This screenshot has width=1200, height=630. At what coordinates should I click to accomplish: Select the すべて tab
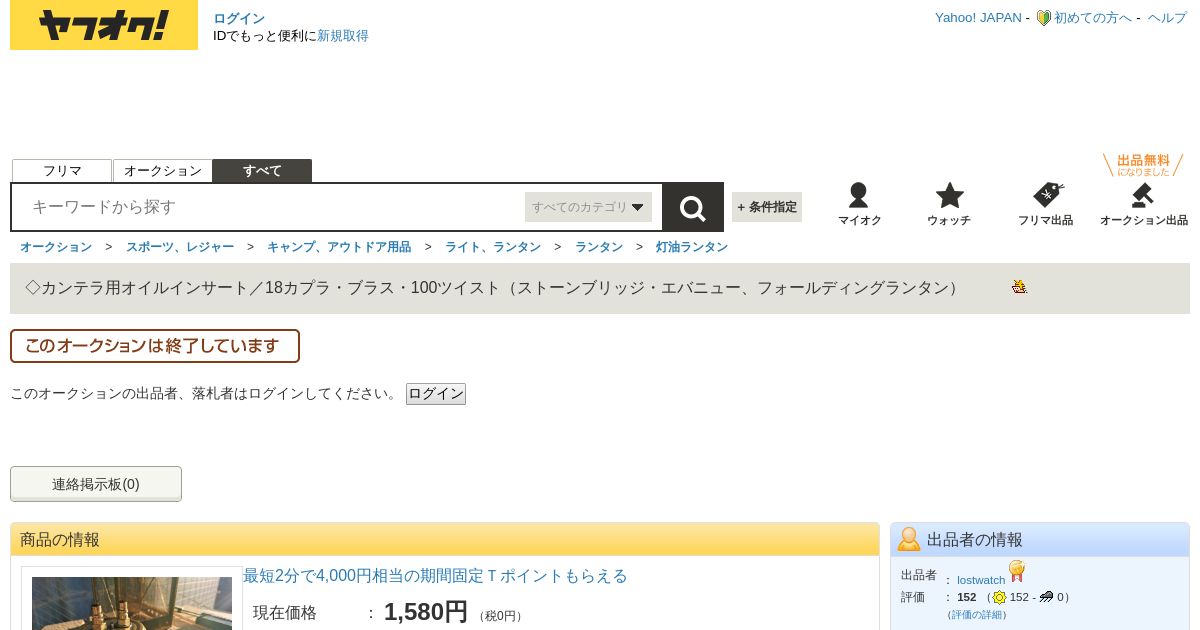pos(262,171)
